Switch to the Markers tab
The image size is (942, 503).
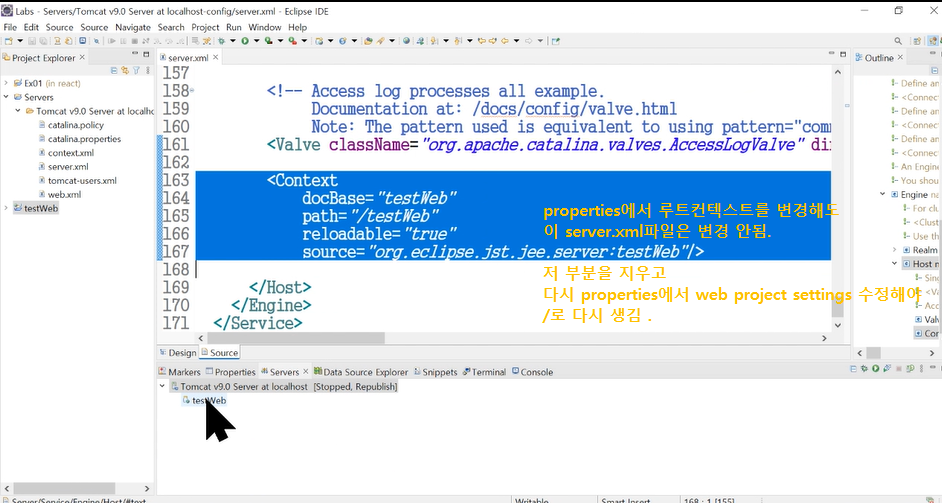(x=180, y=372)
